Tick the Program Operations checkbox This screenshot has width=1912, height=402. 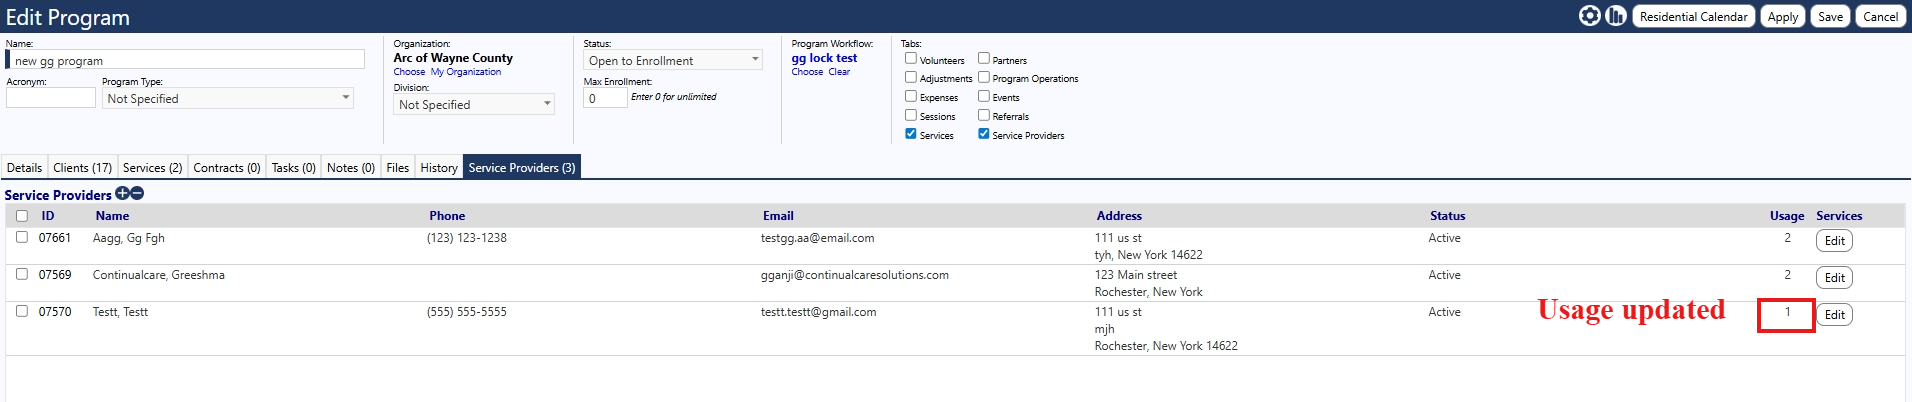click(x=984, y=77)
